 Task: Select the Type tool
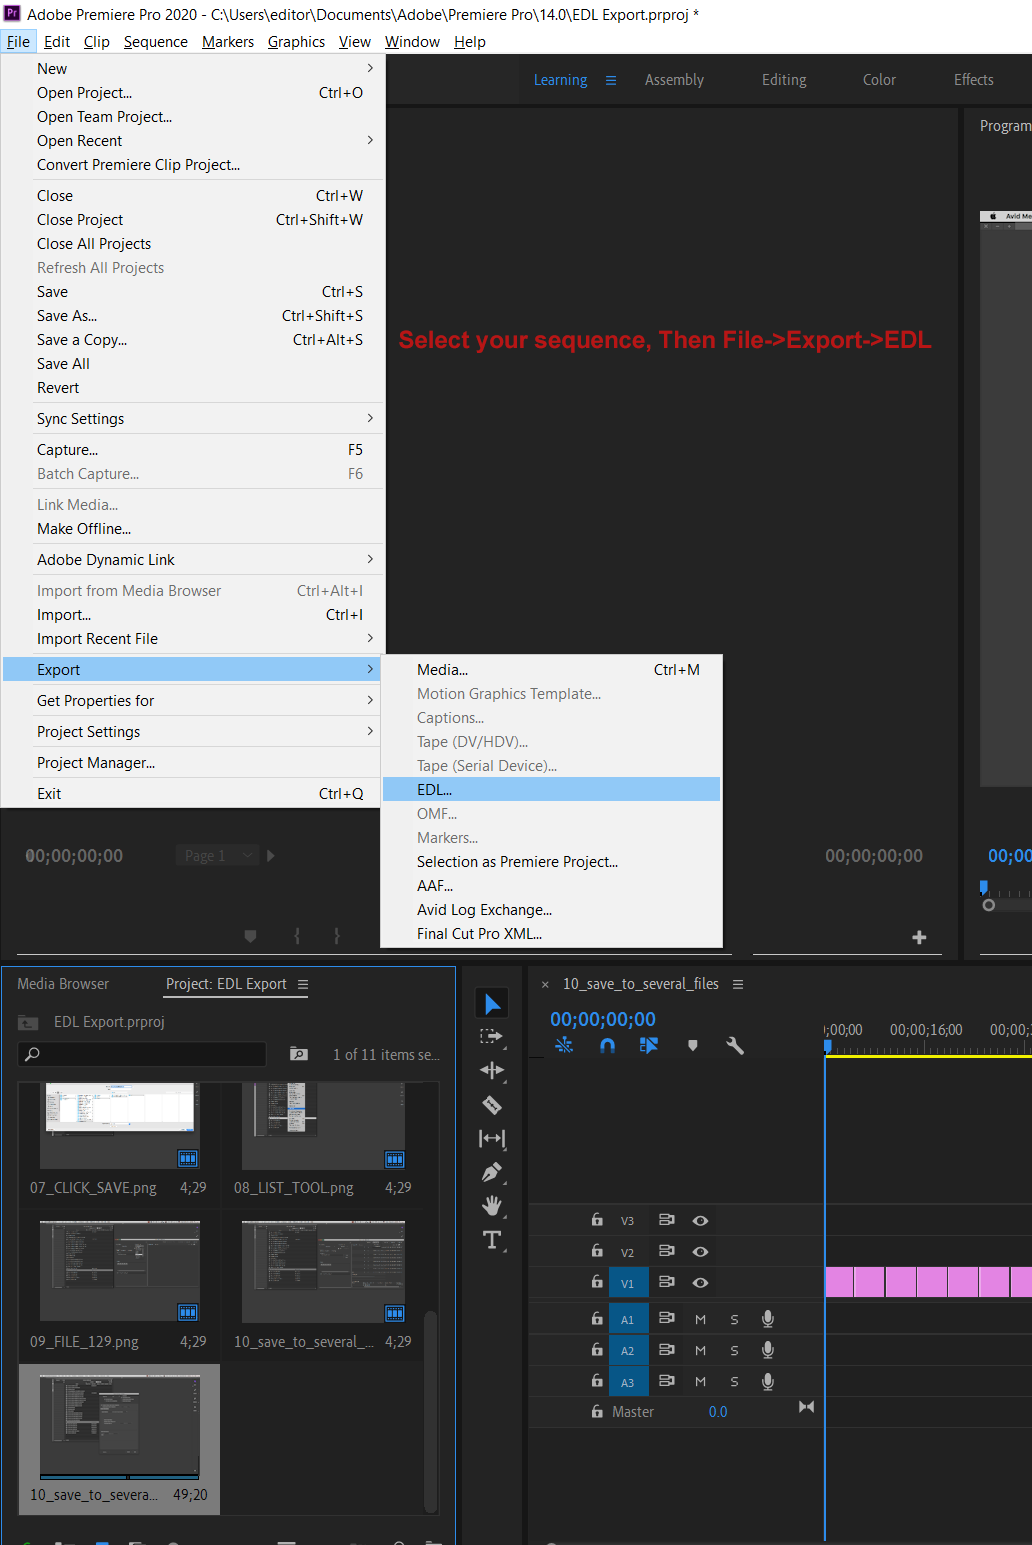[x=492, y=1240]
